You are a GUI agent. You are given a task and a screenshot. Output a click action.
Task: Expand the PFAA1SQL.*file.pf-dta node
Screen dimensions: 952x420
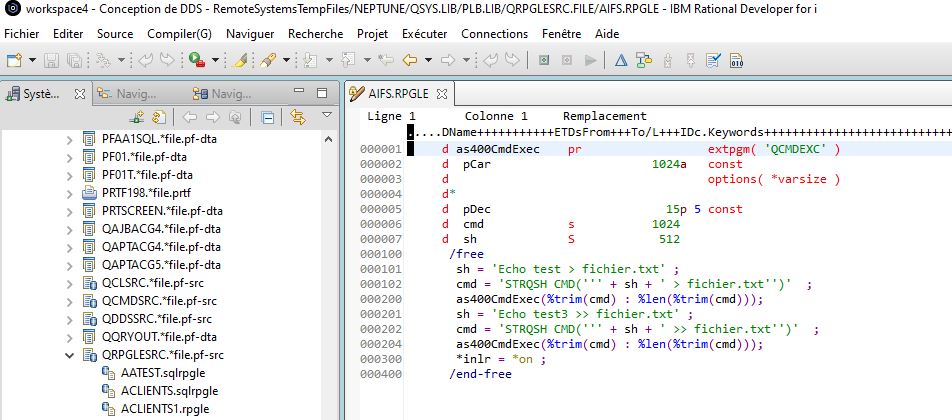[69, 140]
